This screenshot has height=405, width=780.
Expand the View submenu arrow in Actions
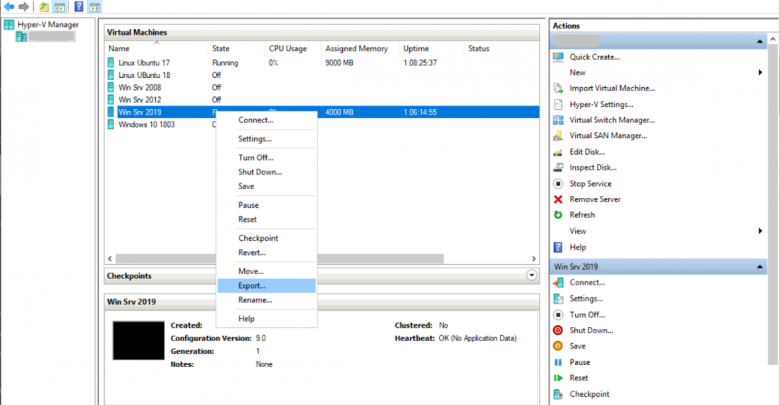pos(760,231)
